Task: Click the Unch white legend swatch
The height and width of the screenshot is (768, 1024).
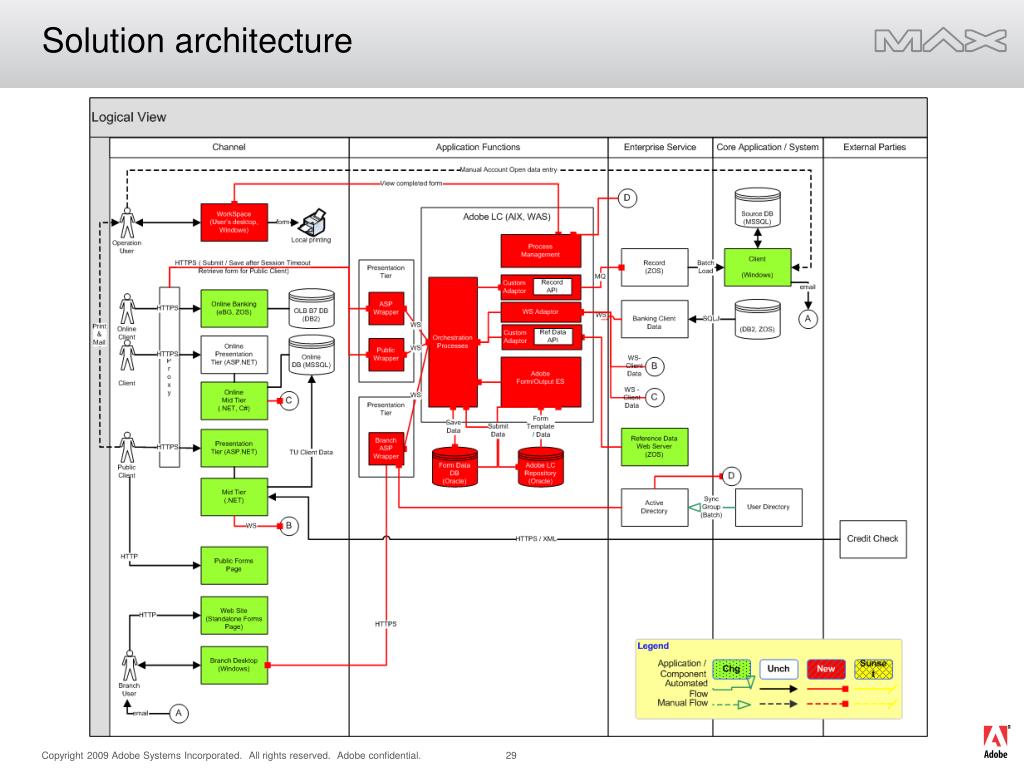Action: [x=778, y=669]
